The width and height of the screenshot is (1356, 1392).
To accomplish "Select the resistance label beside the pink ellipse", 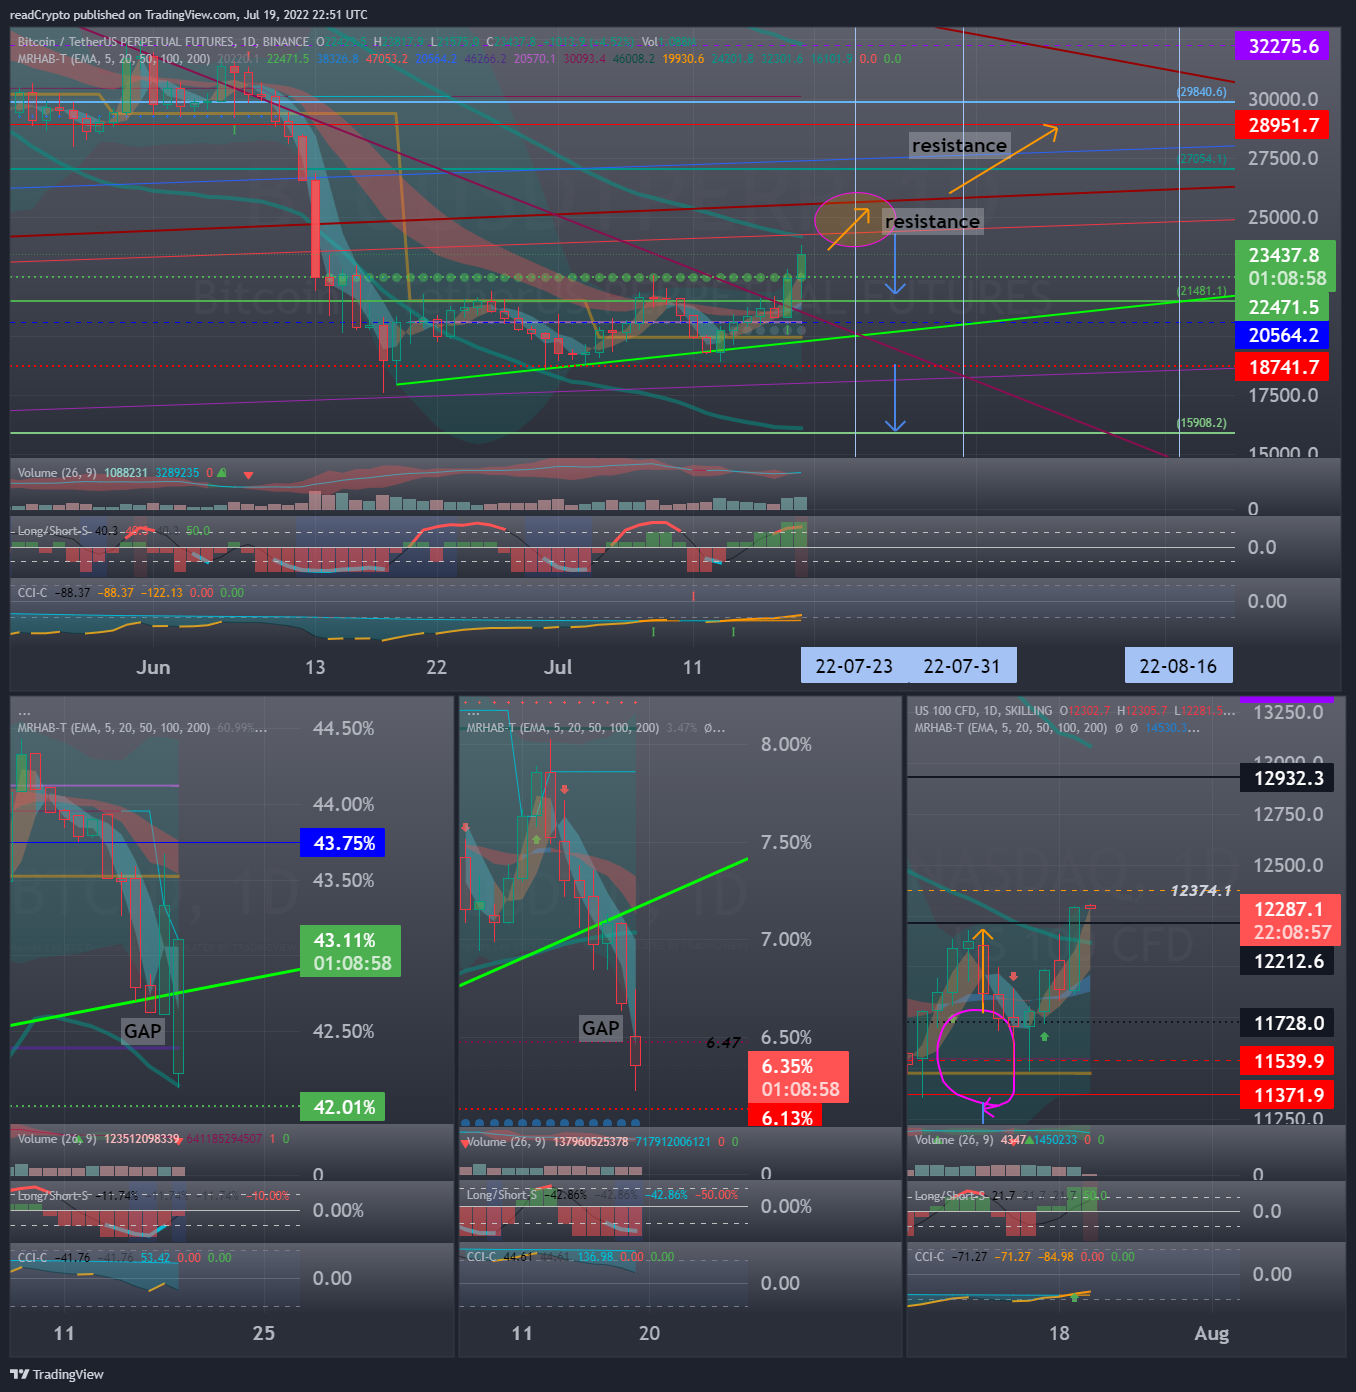I will point(932,221).
